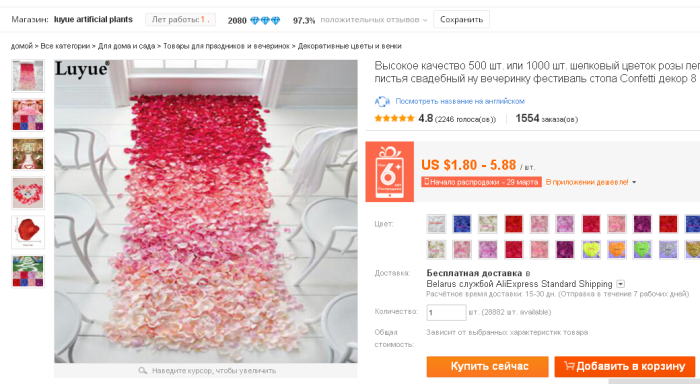Click the translate icon beside English title link

point(382,101)
